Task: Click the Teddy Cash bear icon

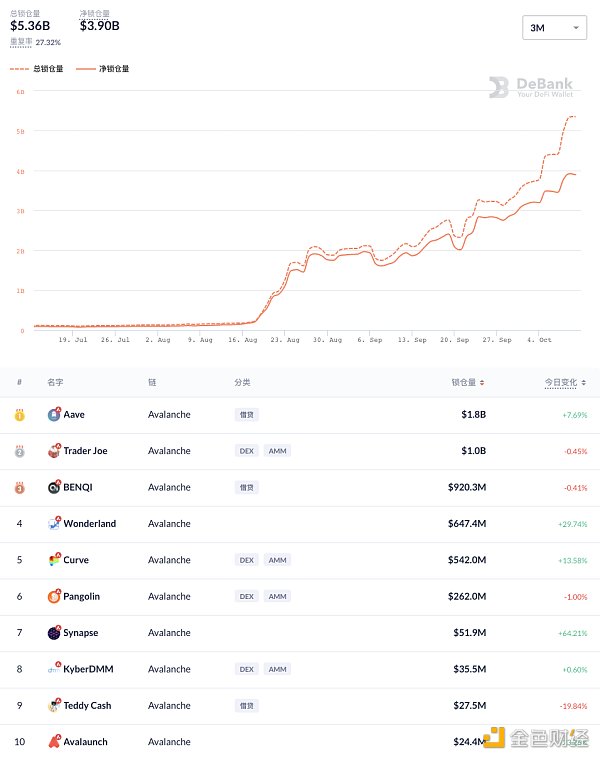Action: point(54,705)
